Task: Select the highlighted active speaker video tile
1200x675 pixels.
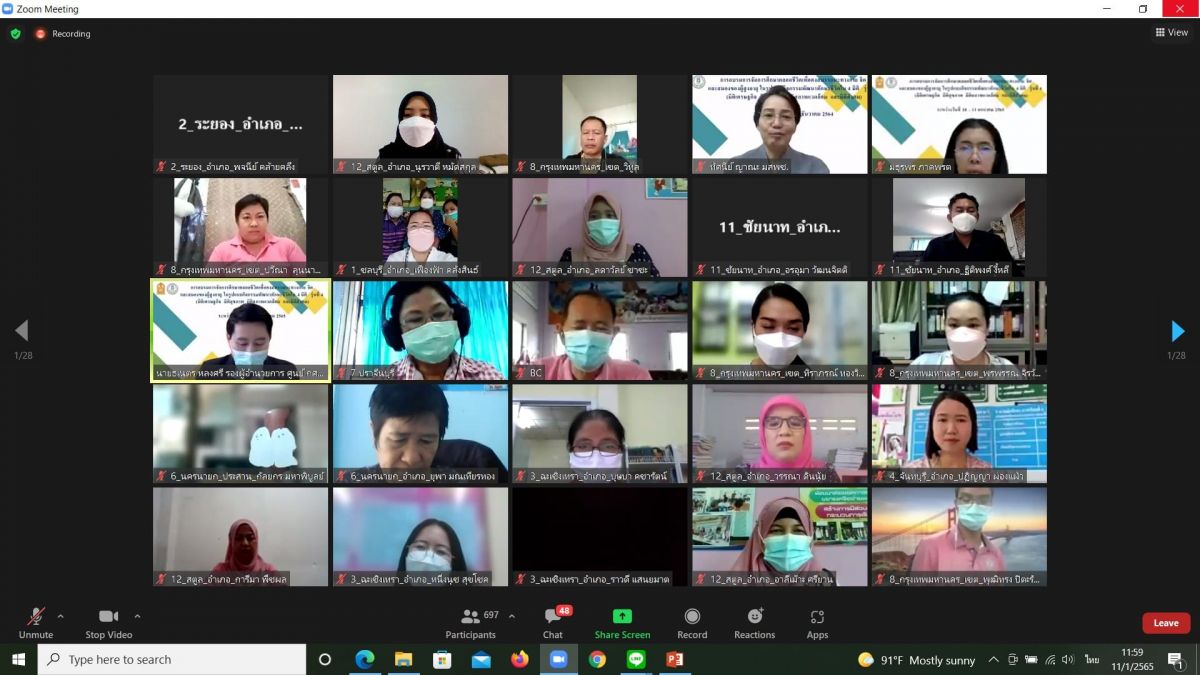Action: point(240,331)
